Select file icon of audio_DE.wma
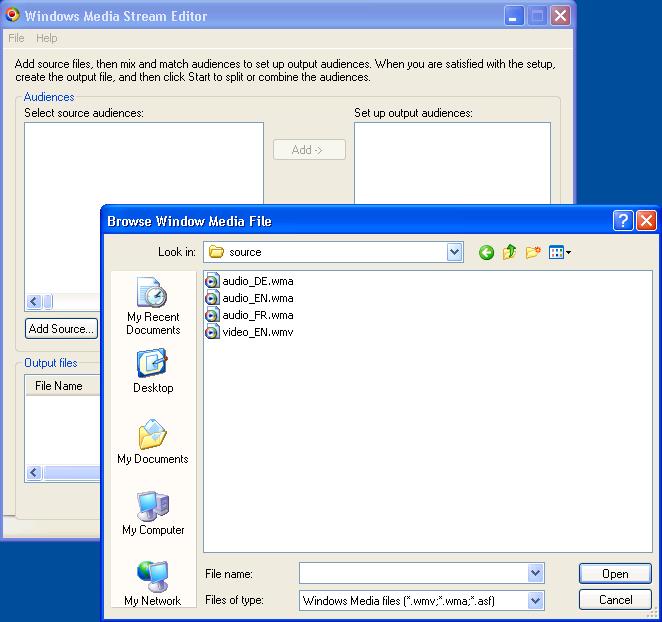The image size is (662, 622). click(212, 281)
